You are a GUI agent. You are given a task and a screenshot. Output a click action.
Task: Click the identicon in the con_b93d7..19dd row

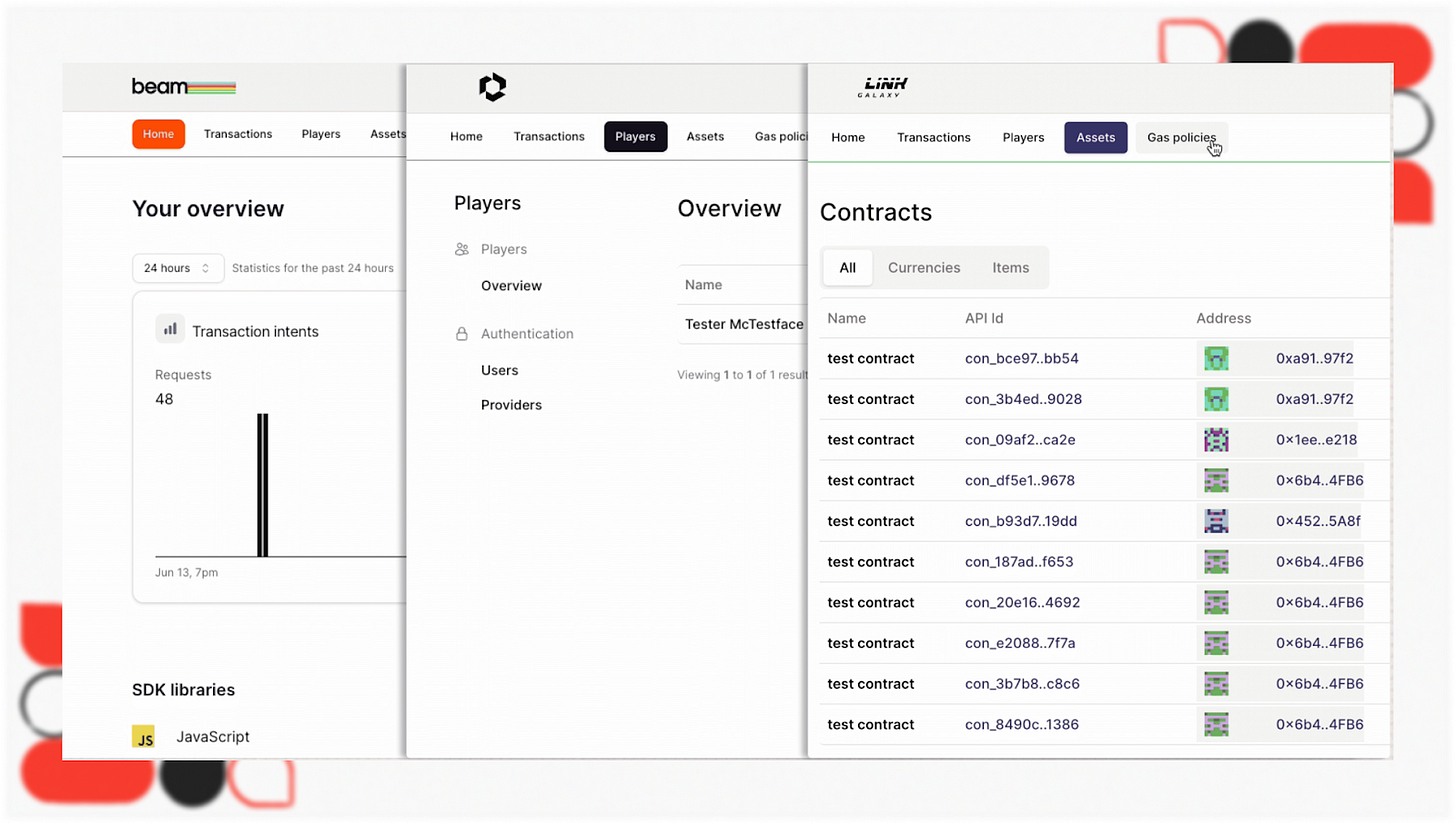point(1216,521)
